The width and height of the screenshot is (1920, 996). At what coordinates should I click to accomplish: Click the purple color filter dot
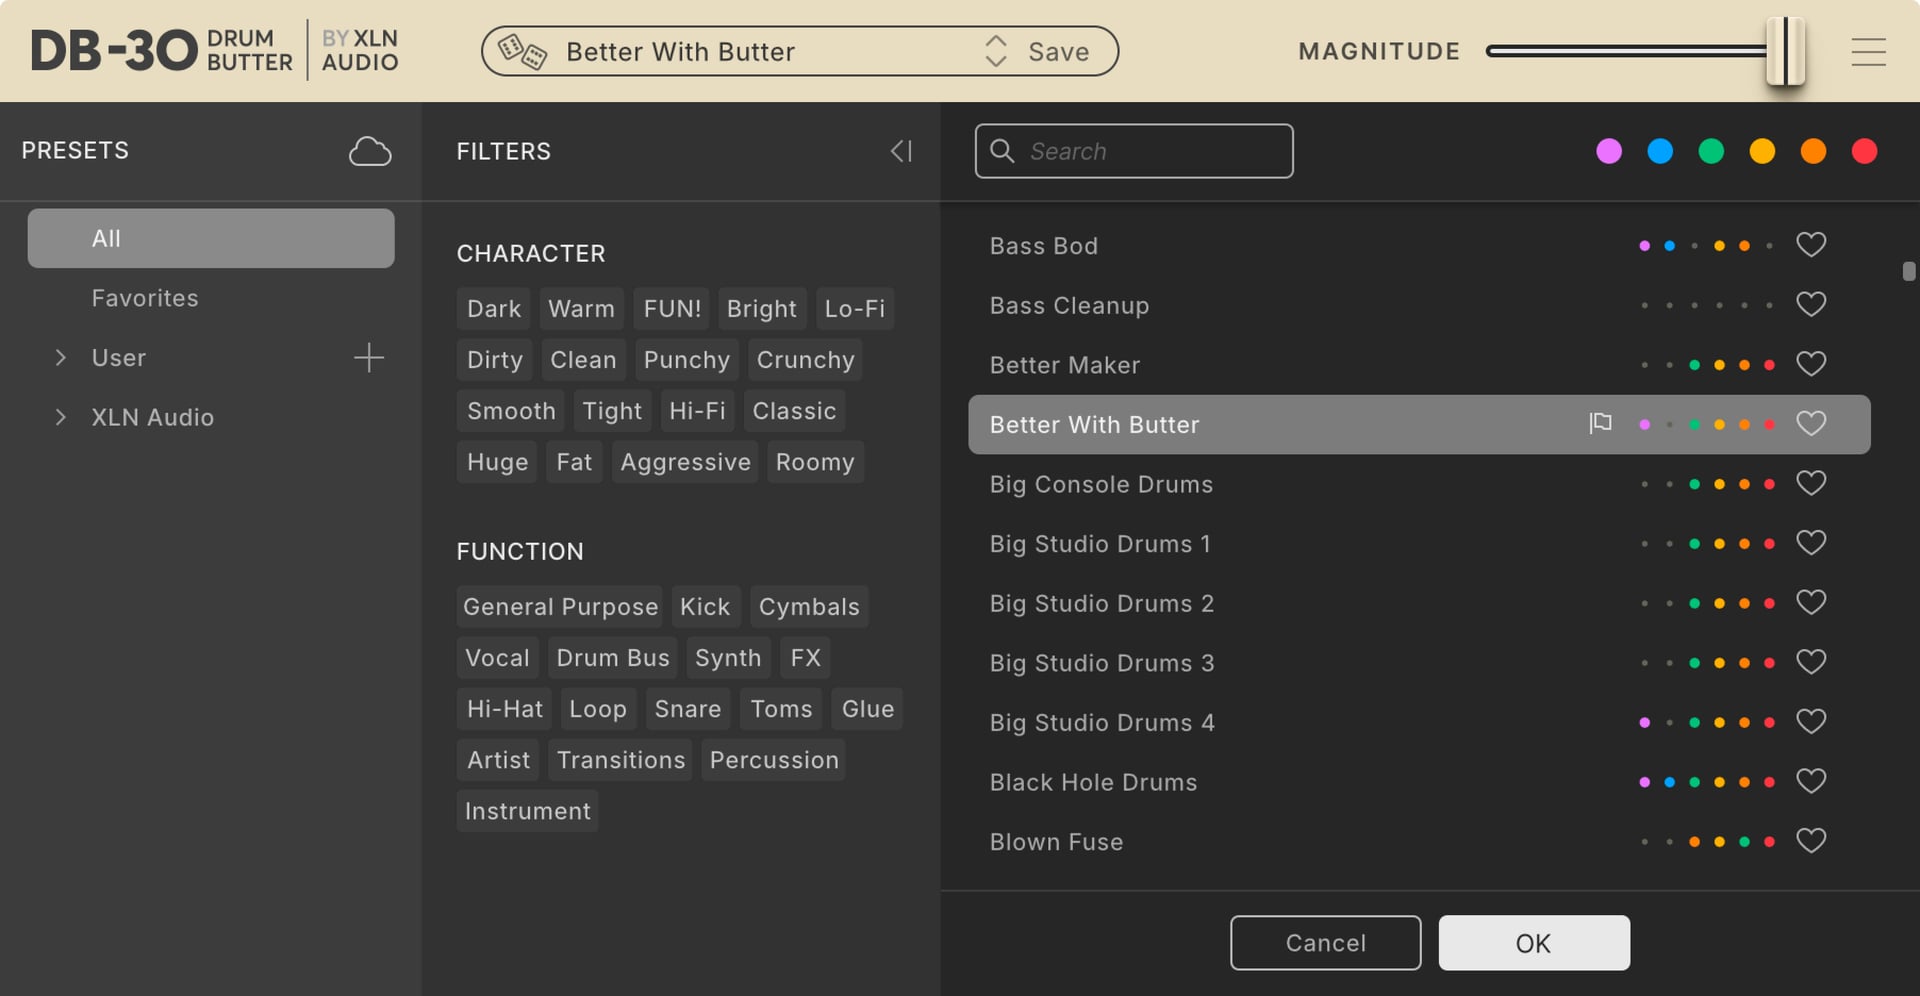(1610, 151)
